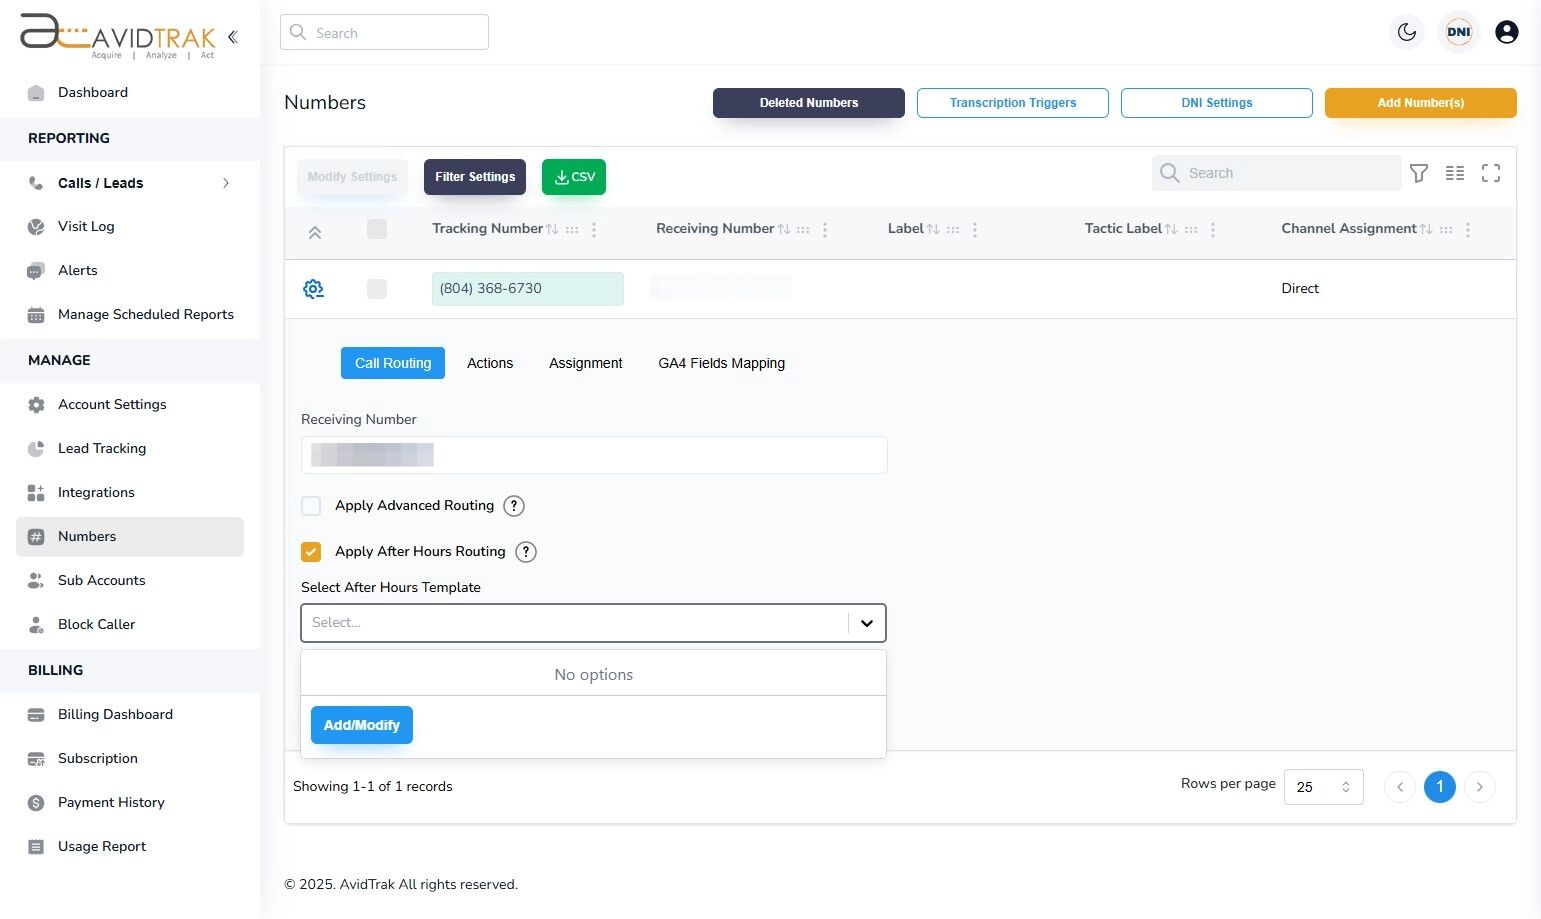Click top global Search field
1541x919 pixels.
pyautogui.click(x=384, y=32)
